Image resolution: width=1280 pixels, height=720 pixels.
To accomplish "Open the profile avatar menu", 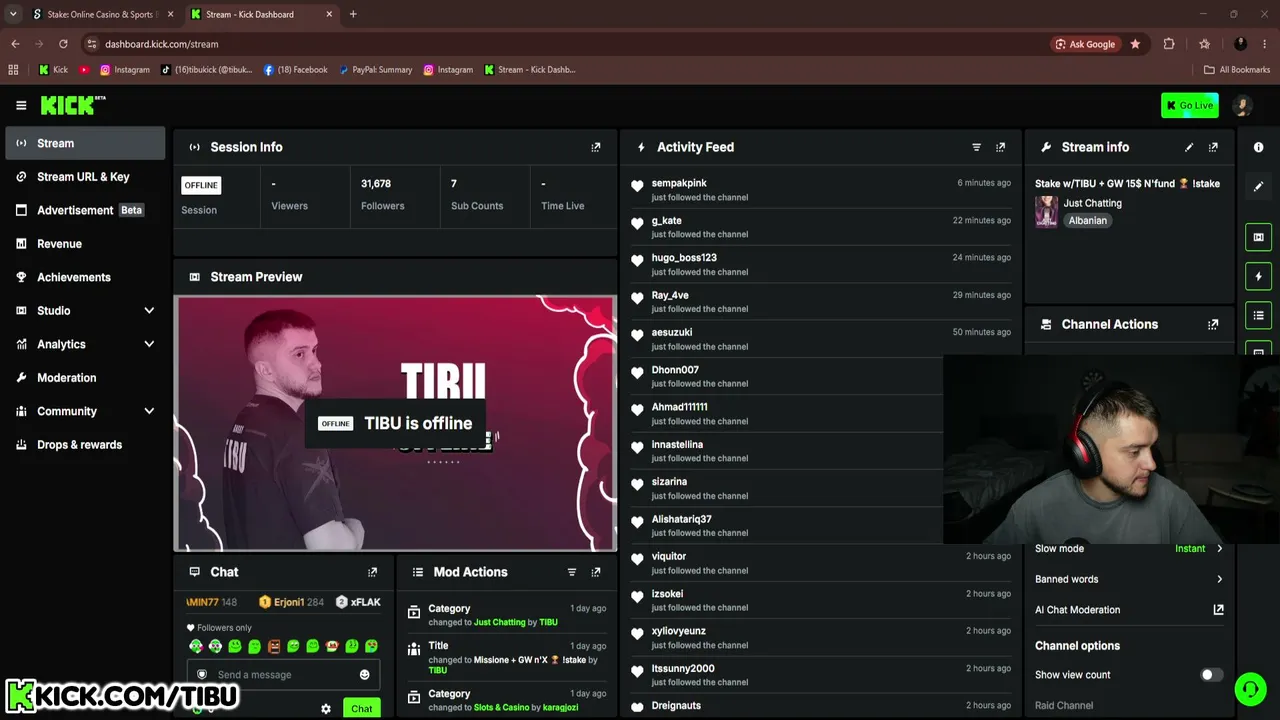I will coord(1243,105).
